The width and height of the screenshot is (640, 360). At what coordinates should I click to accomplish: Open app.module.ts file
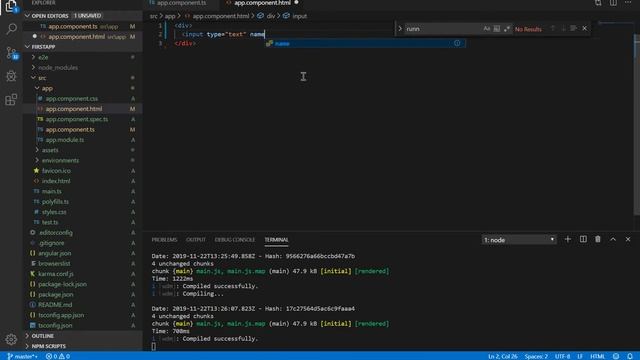(64, 140)
